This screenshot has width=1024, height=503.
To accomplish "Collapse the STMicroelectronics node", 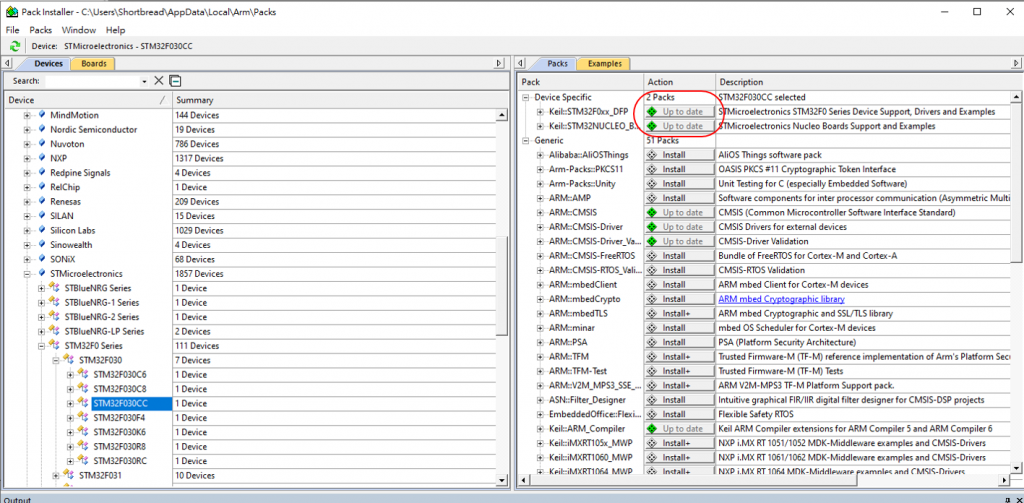I will 27,274.
